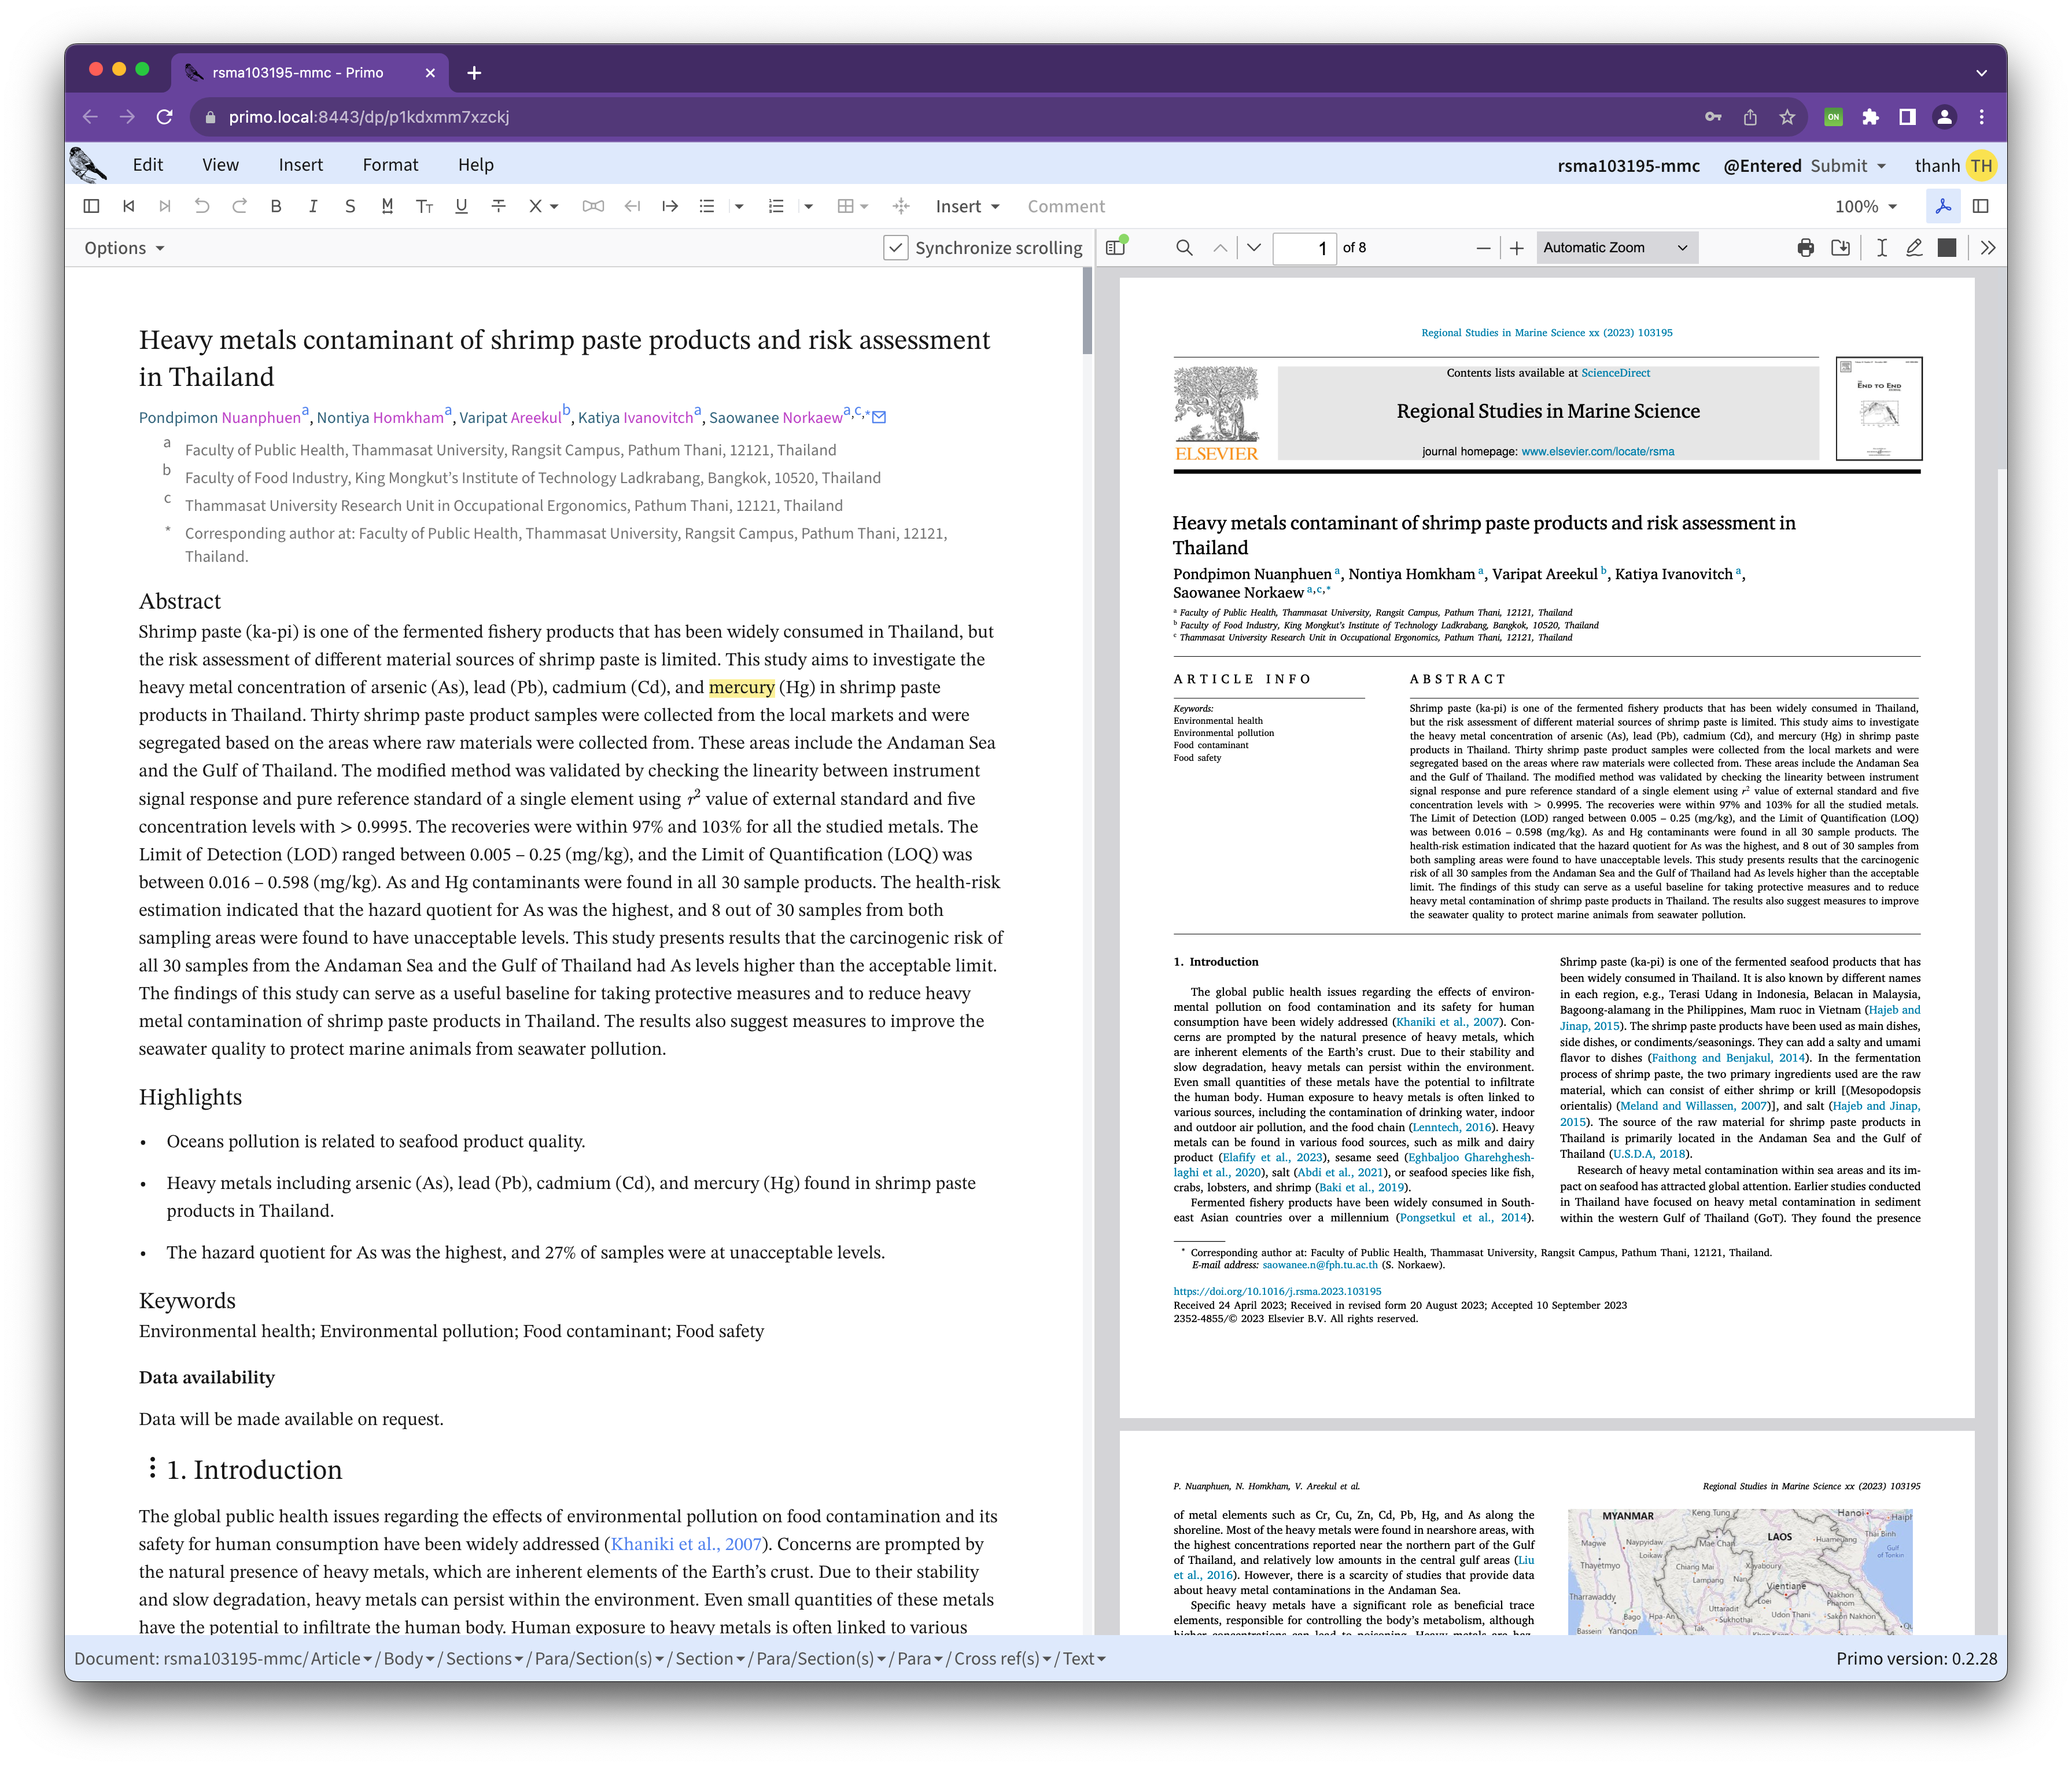Insert a bulleted list

click(707, 206)
